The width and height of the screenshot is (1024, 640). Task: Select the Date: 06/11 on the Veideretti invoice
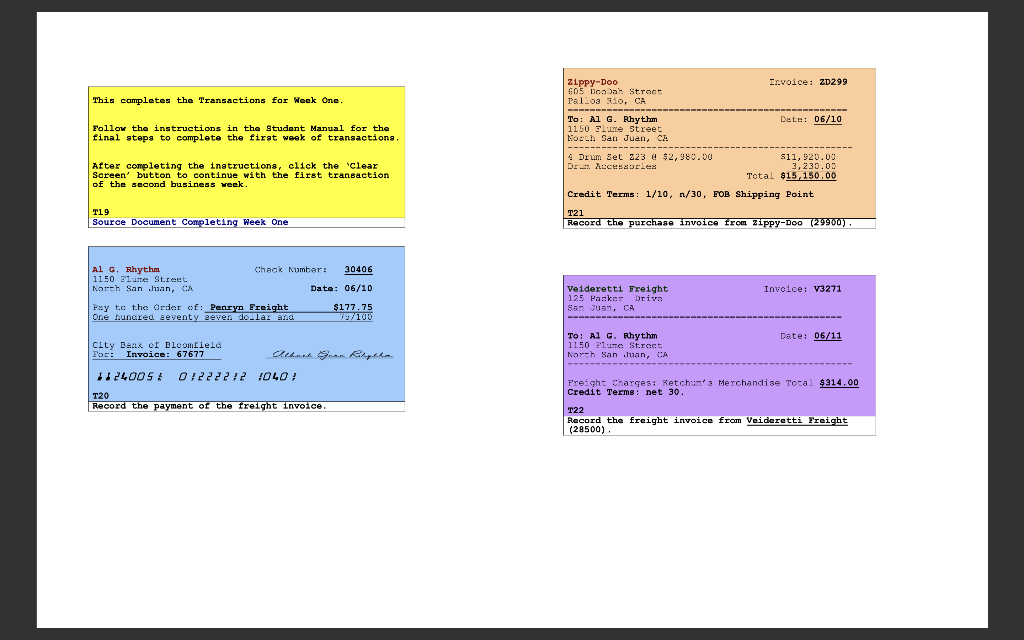tap(830, 335)
